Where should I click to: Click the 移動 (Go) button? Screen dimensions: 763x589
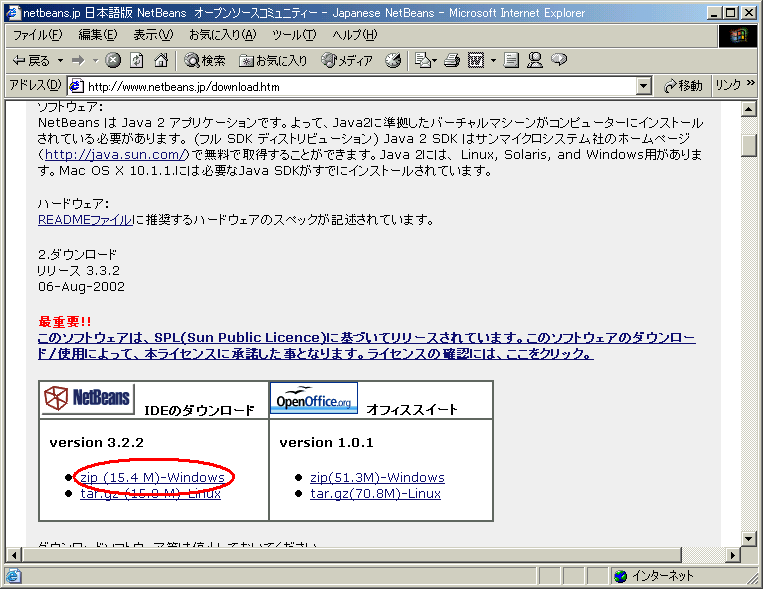tap(683, 86)
